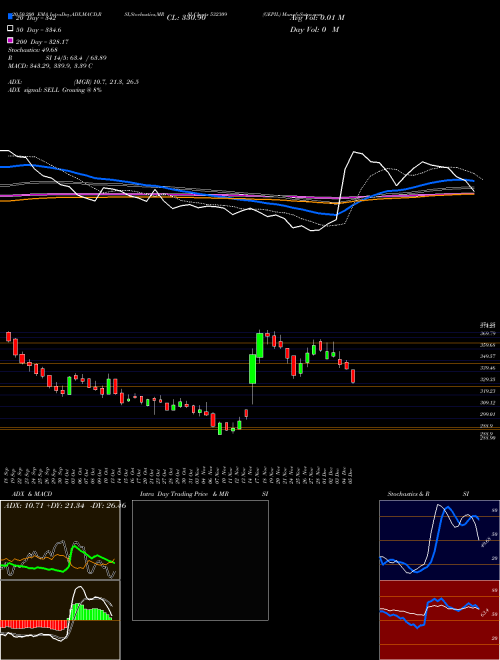The width and height of the screenshot is (500, 660).
Task: Click the 'Stochastics & R' panel heading
Action: 408,494
